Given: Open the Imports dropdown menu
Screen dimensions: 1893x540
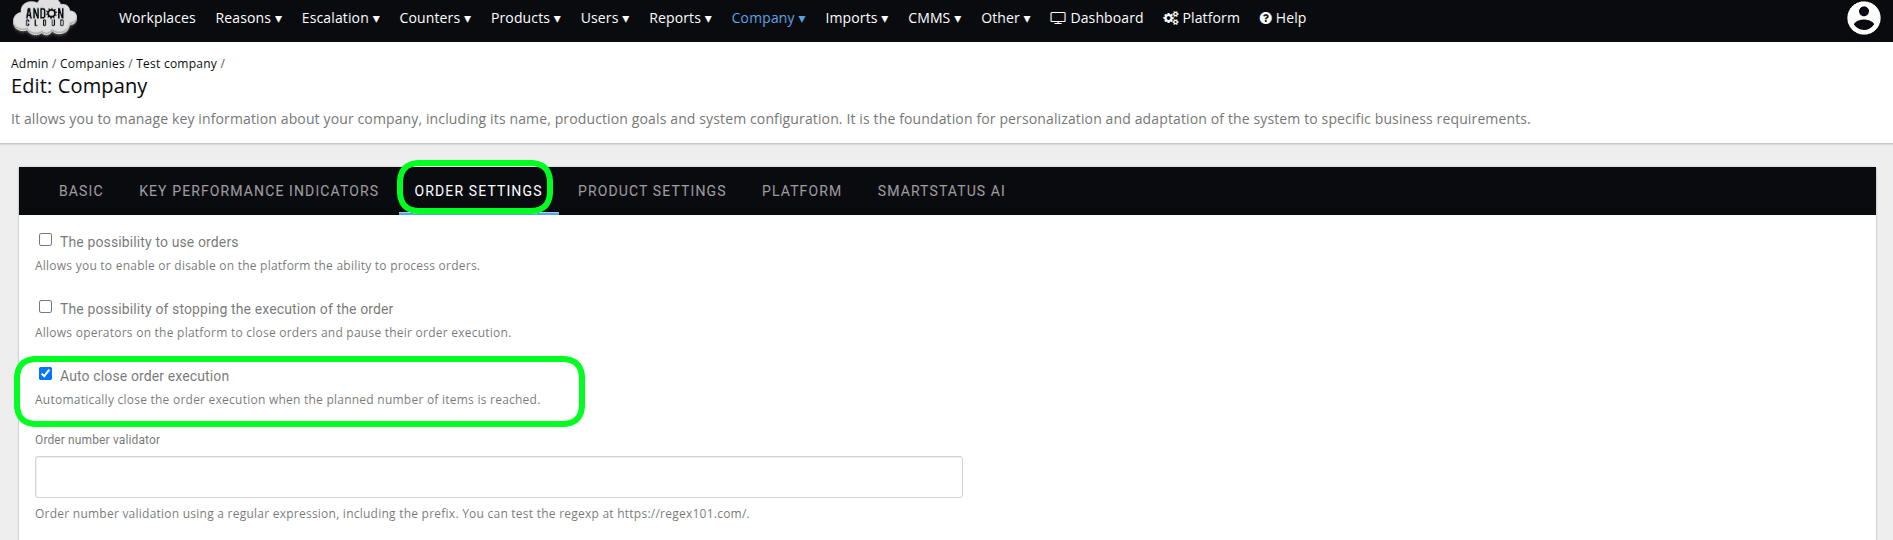Looking at the screenshot, I should click(x=856, y=18).
